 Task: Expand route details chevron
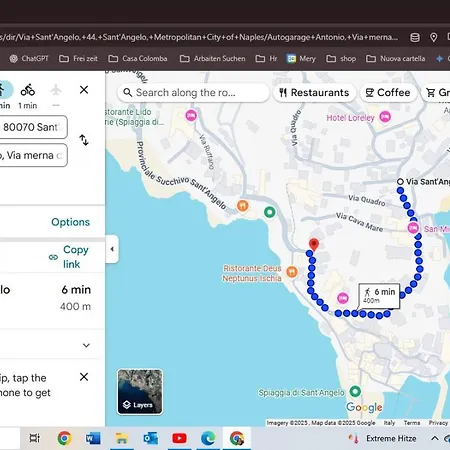pos(86,345)
